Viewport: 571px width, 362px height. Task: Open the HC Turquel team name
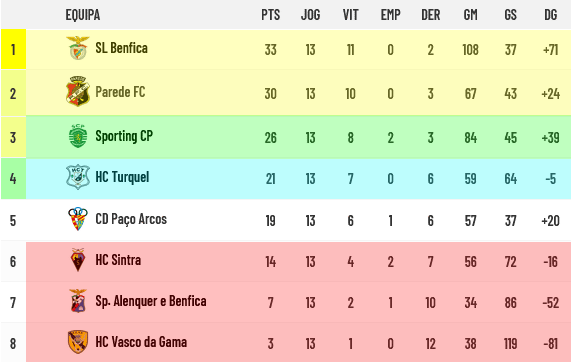(122, 177)
